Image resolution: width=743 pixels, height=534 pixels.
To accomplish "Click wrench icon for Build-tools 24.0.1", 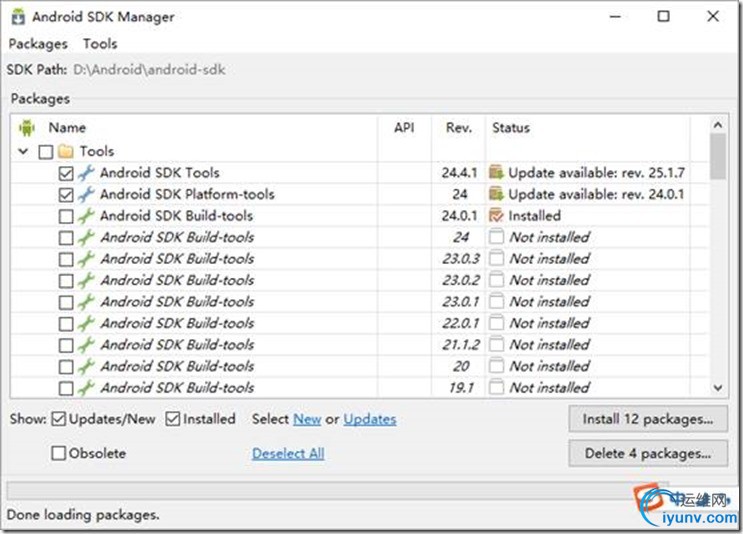I will pos(86,216).
